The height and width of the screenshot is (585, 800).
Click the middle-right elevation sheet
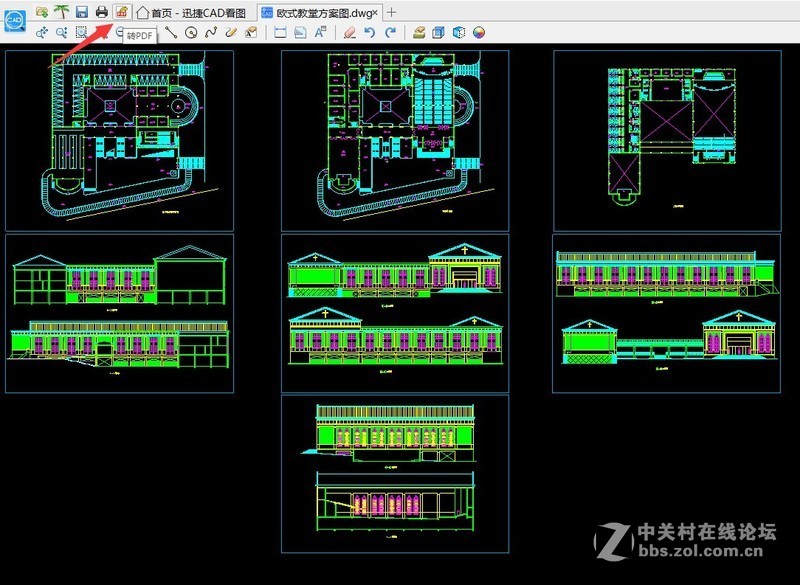click(666, 313)
